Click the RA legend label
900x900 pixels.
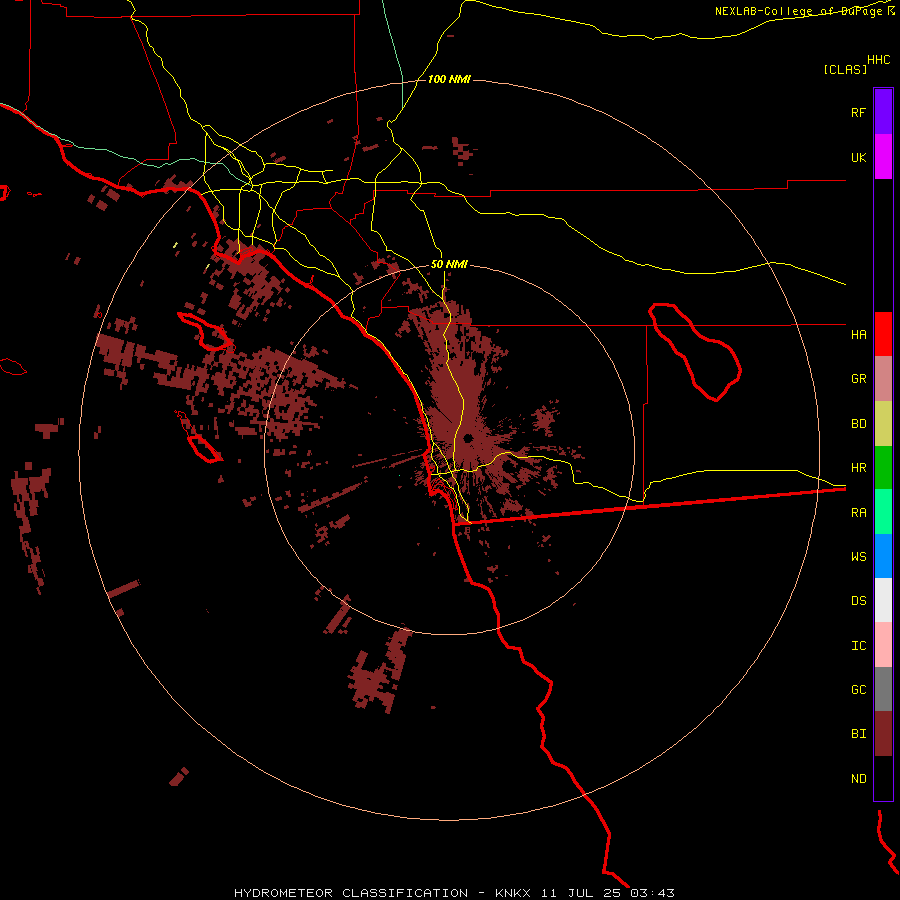coord(858,513)
